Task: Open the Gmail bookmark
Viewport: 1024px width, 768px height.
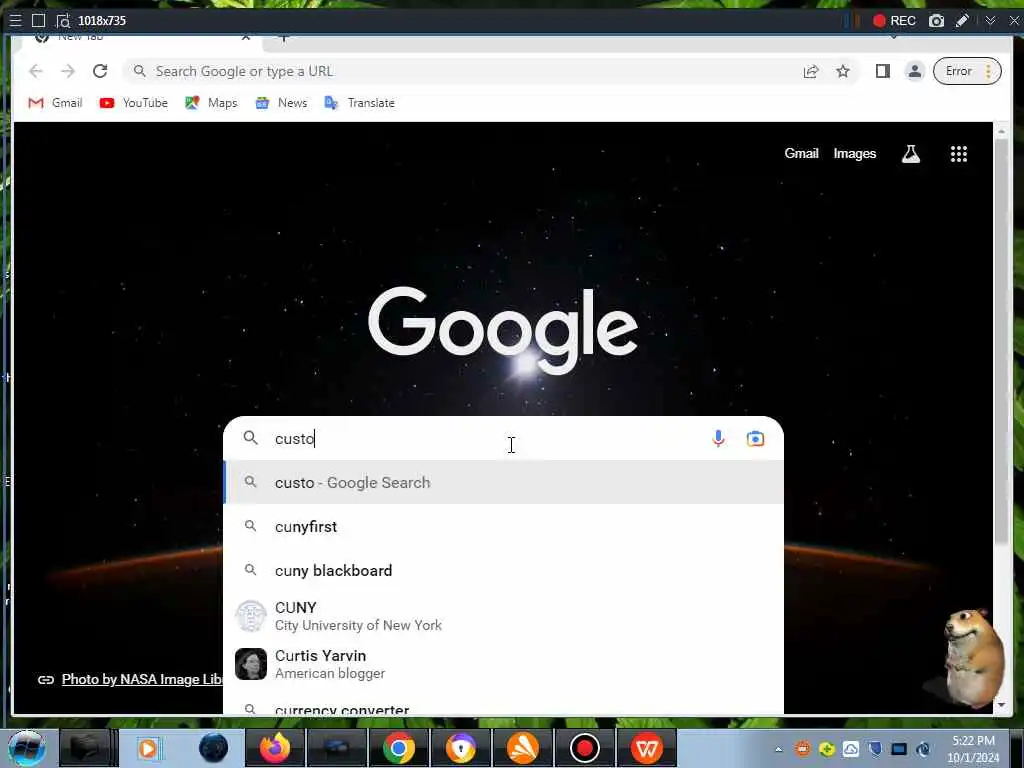Action: (x=56, y=103)
